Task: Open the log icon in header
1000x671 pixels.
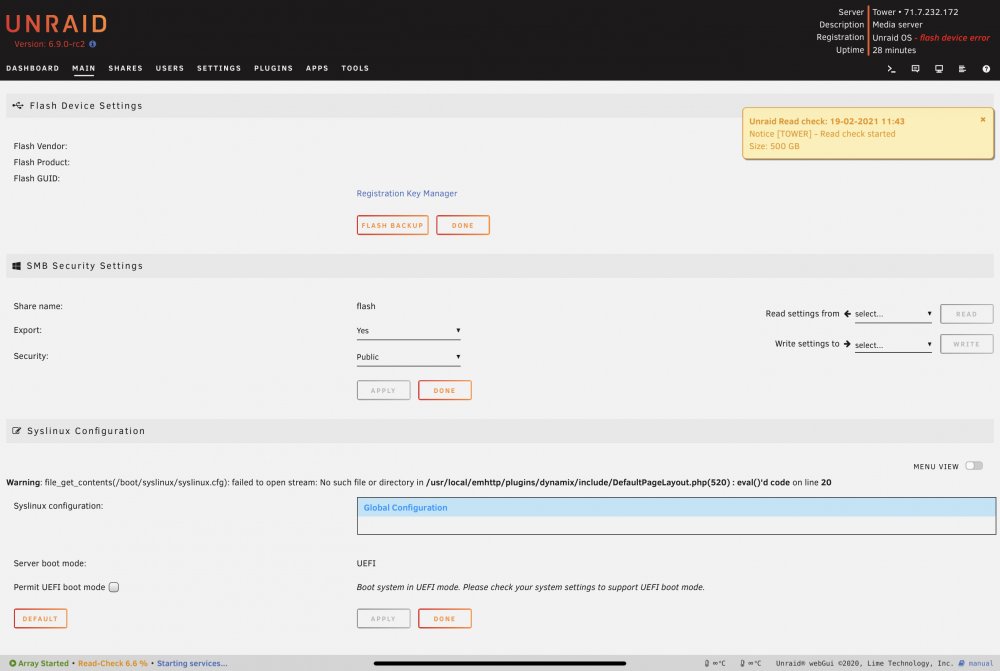Action: 962,69
